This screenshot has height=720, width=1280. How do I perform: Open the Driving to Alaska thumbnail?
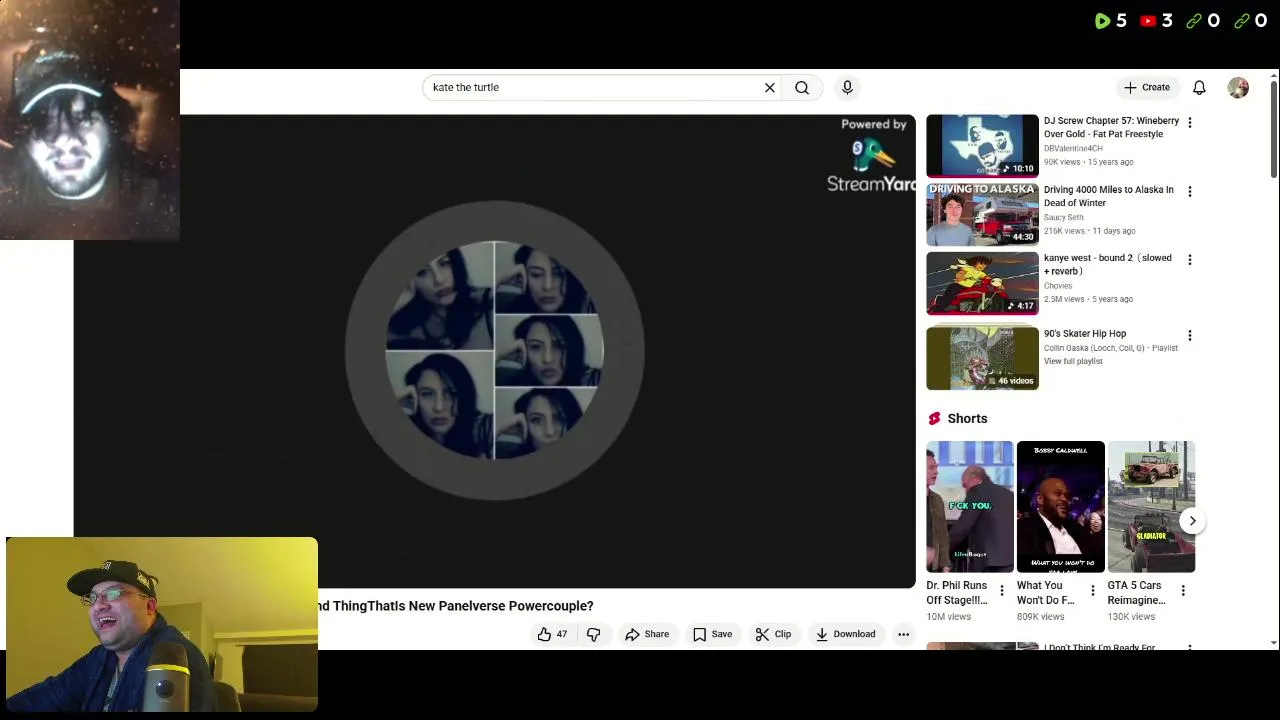click(982, 214)
